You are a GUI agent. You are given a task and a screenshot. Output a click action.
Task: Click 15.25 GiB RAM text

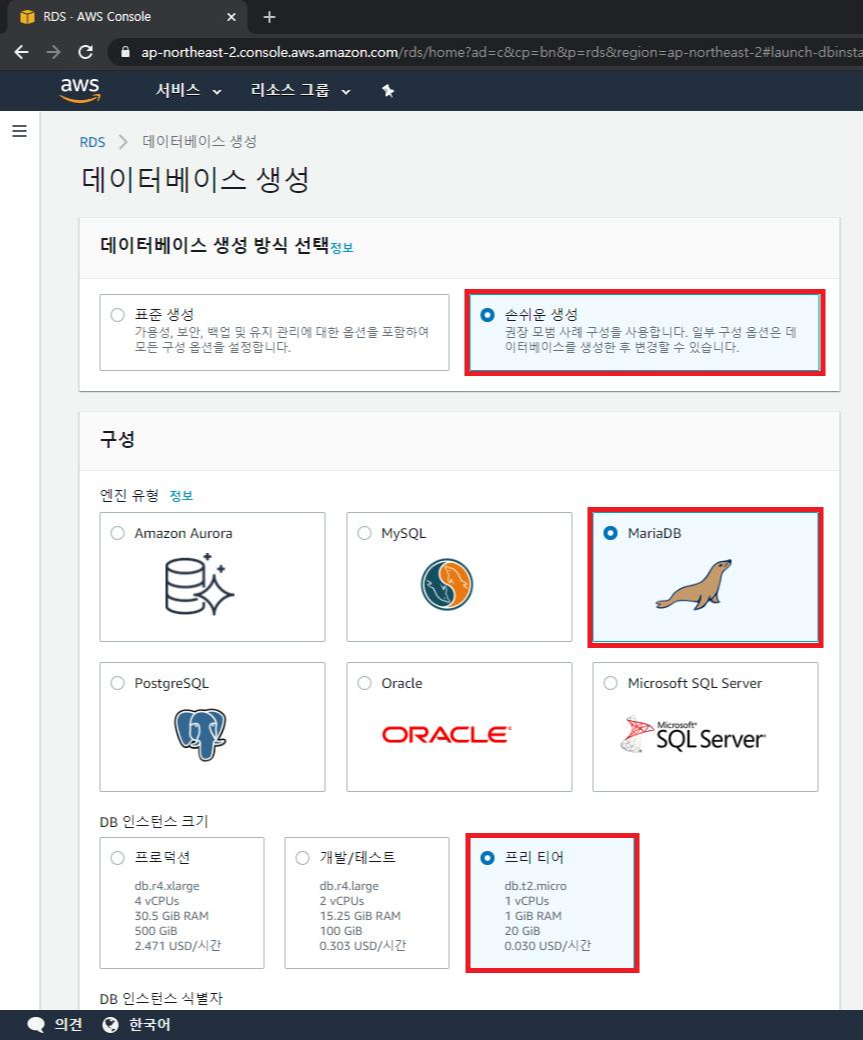click(x=360, y=916)
